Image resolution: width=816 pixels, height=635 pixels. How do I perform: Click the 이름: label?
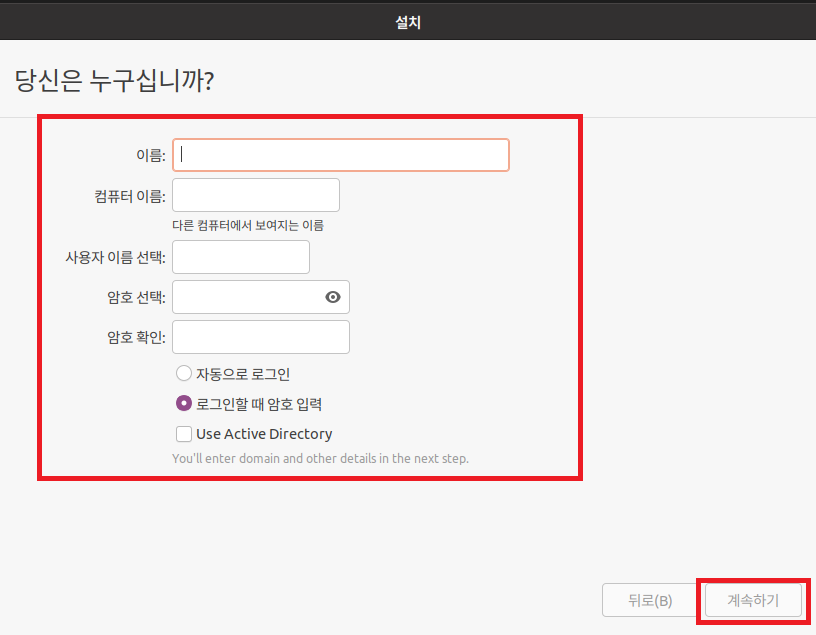[151, 155]
